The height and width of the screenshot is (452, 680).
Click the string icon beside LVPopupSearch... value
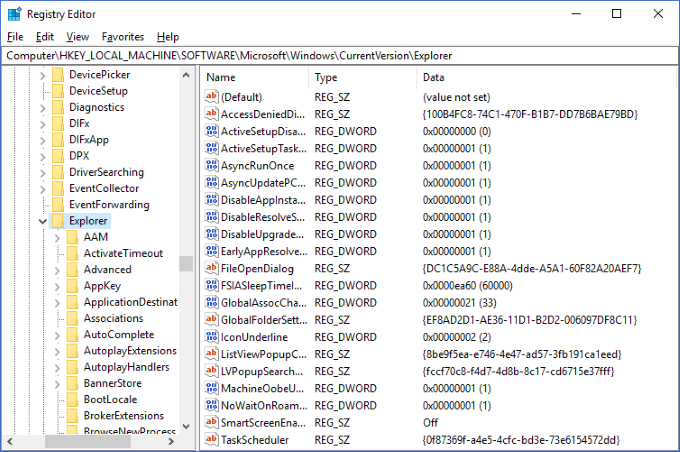pyautogui.click(x=212, y=371)
